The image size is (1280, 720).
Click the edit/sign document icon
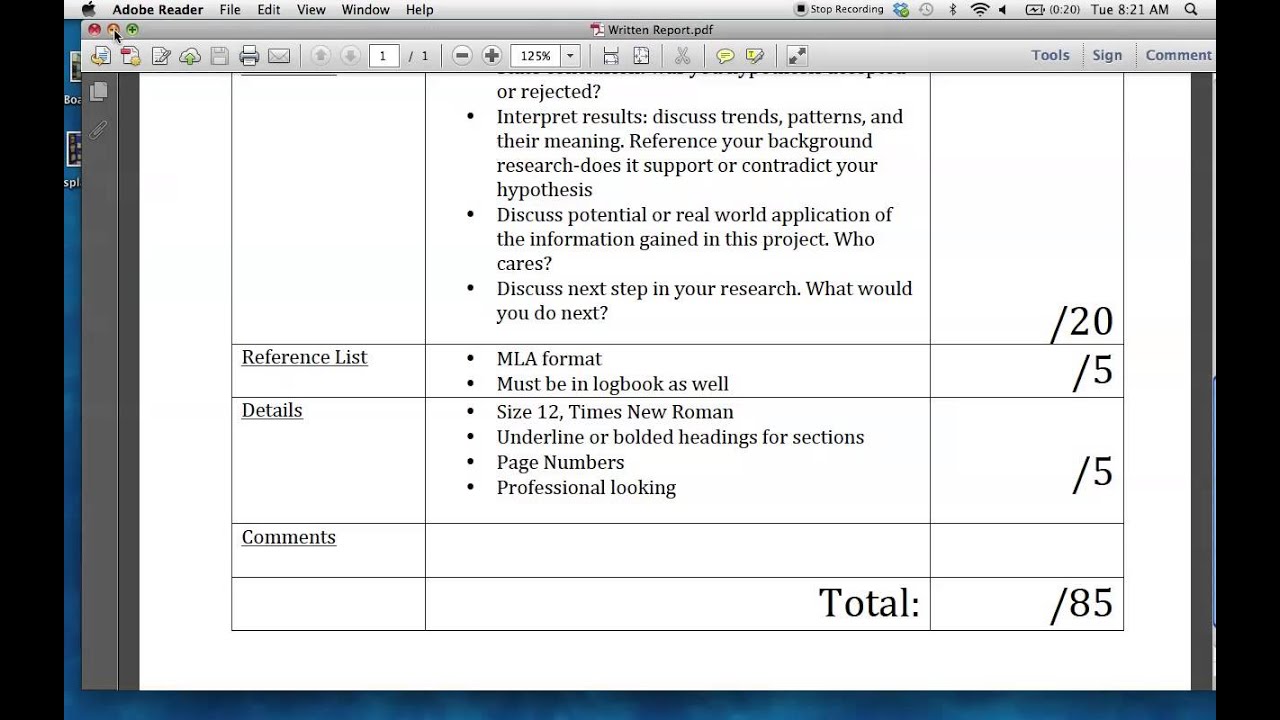coord(160,56)
